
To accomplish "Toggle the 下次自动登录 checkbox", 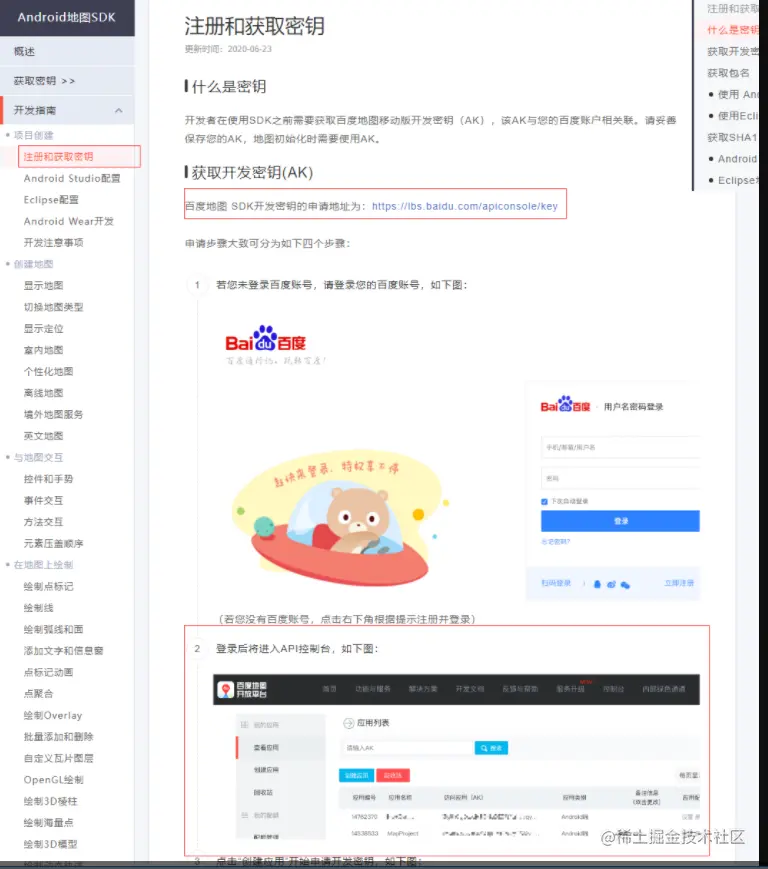I will click(x=544, y=502).
